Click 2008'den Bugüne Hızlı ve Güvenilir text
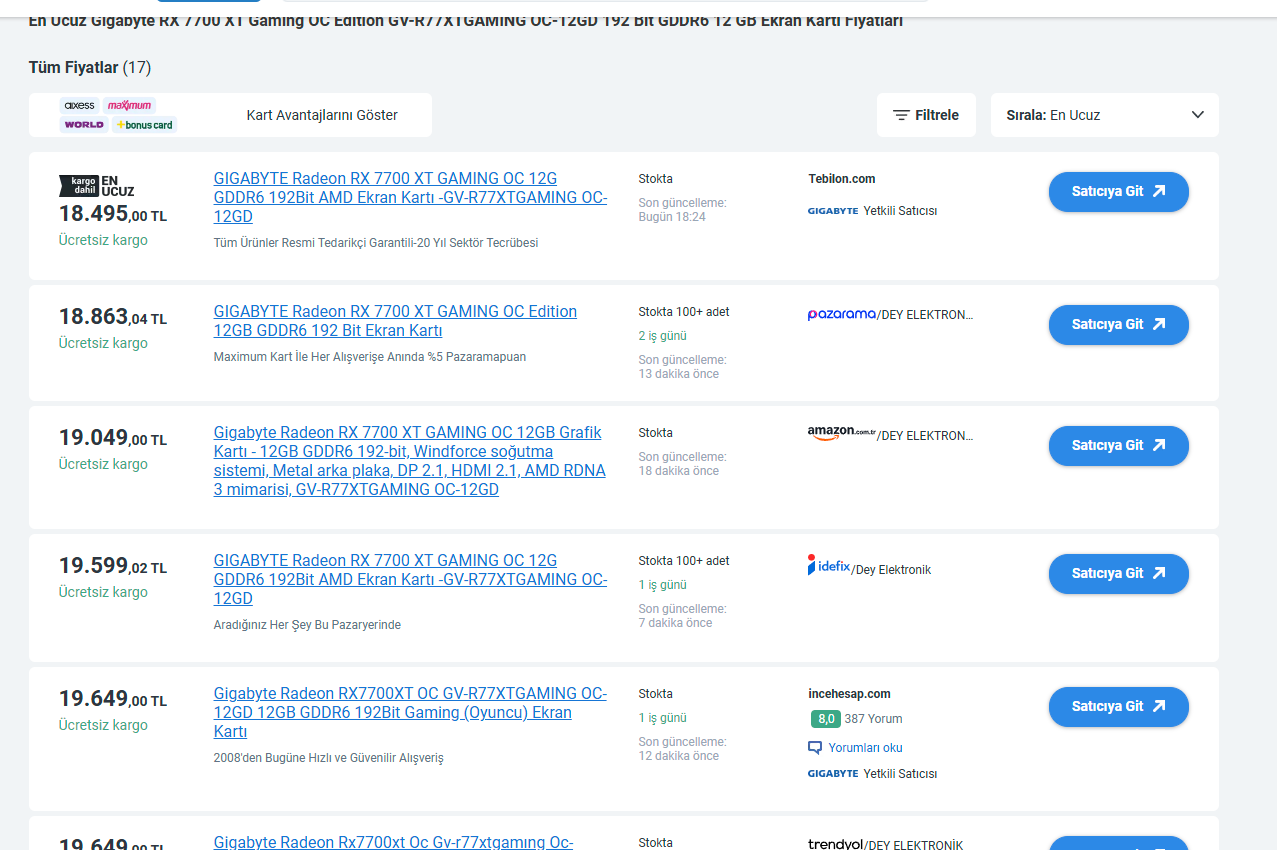1277x850 pixels. point(328,758)
